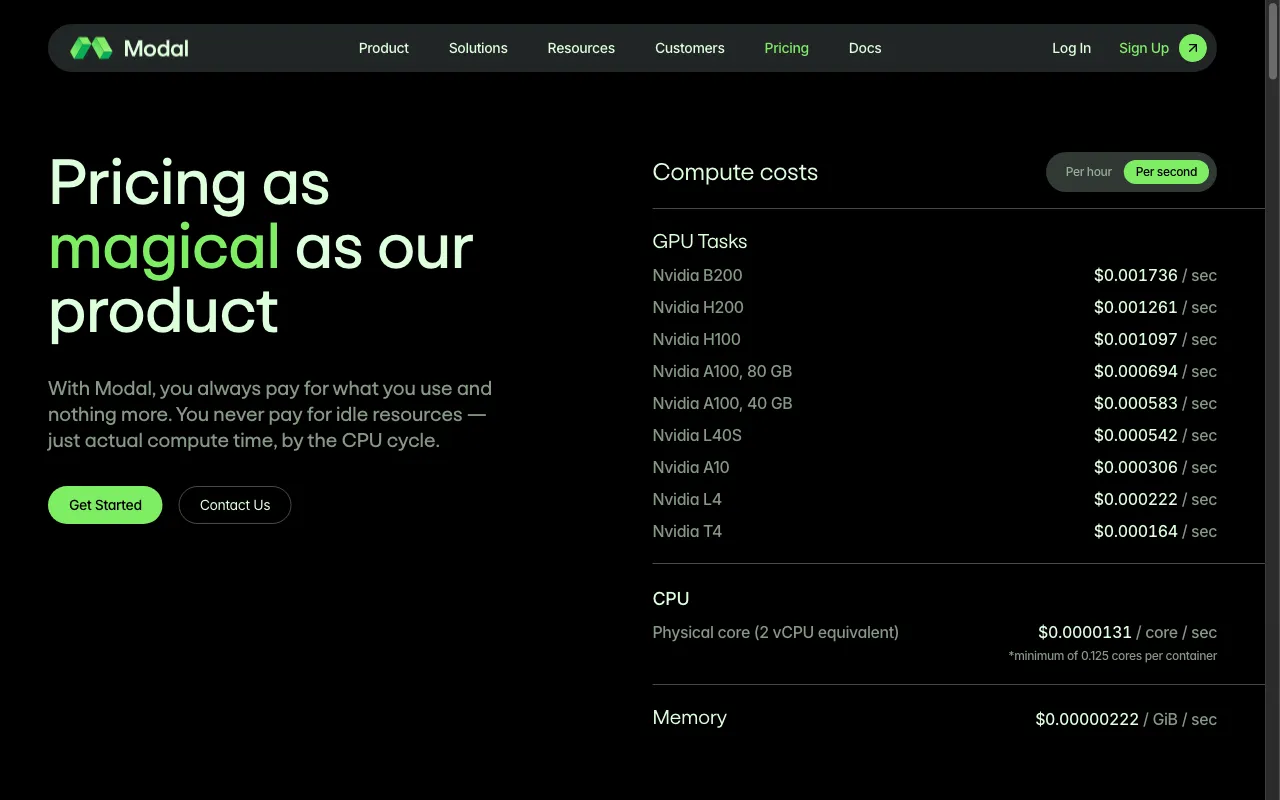Select the Nvidia T4 row label
This screenshot has width=1280, height=800.
click(x=687, y=531)
